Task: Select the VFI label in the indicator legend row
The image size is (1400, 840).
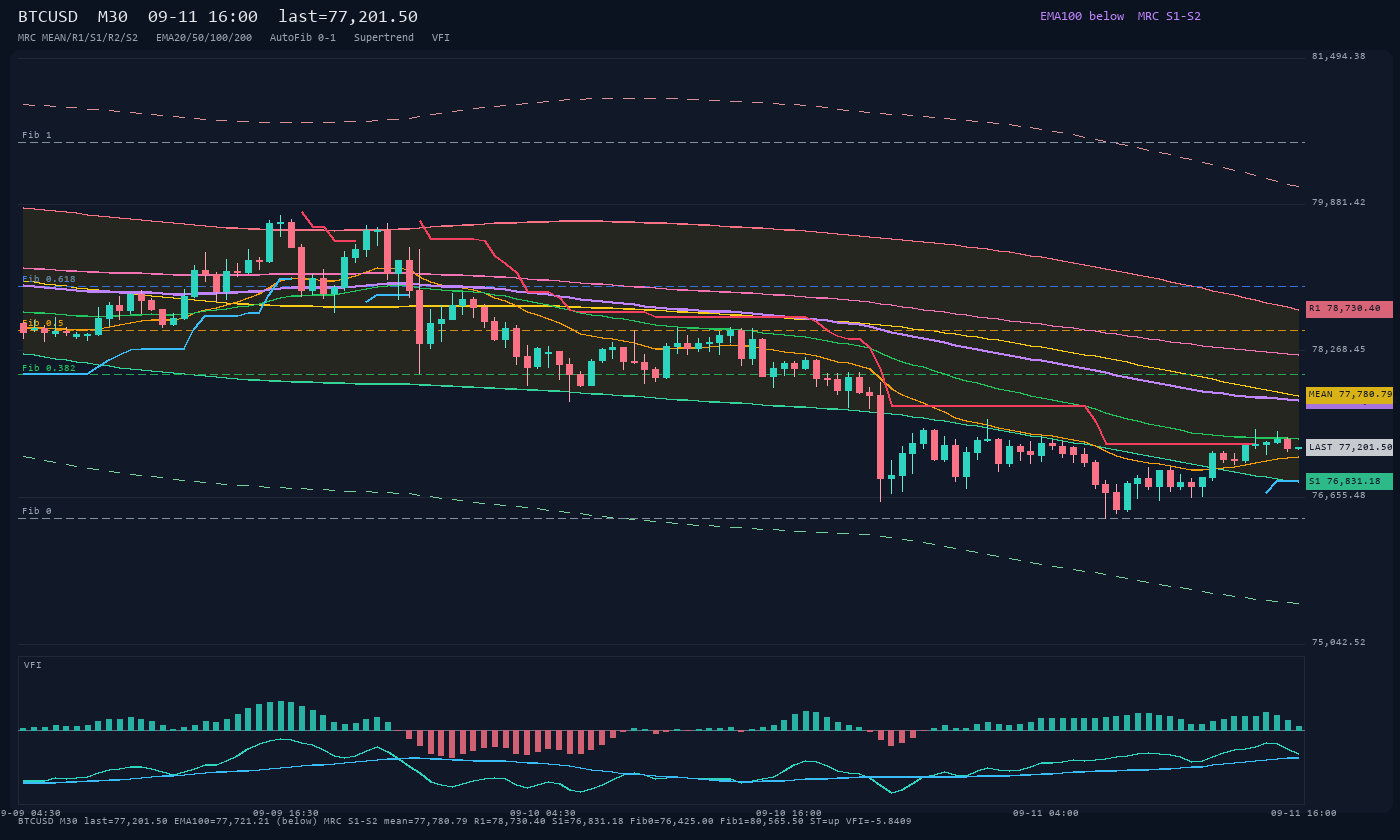Action: (441, 37)
